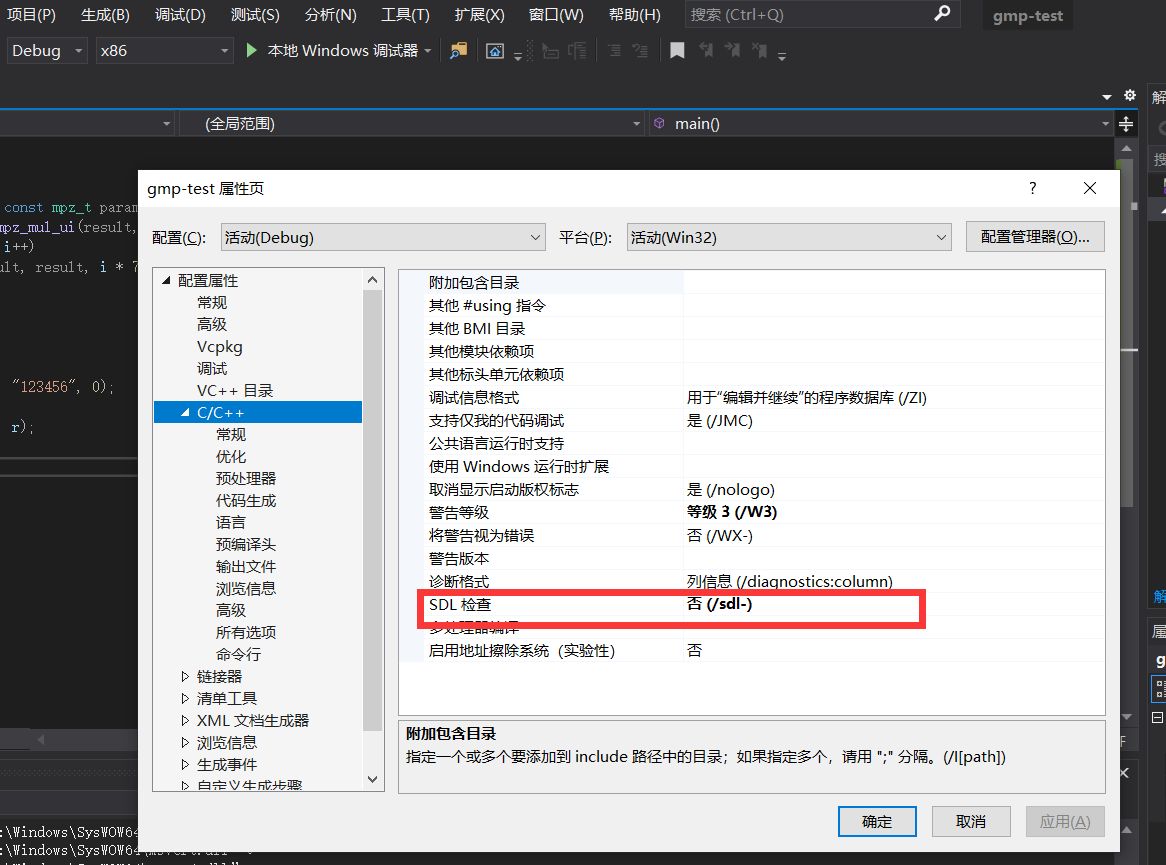Select 常规 under 配置属性
This screenshot has width=1166, height=865.
click(212, 303)
